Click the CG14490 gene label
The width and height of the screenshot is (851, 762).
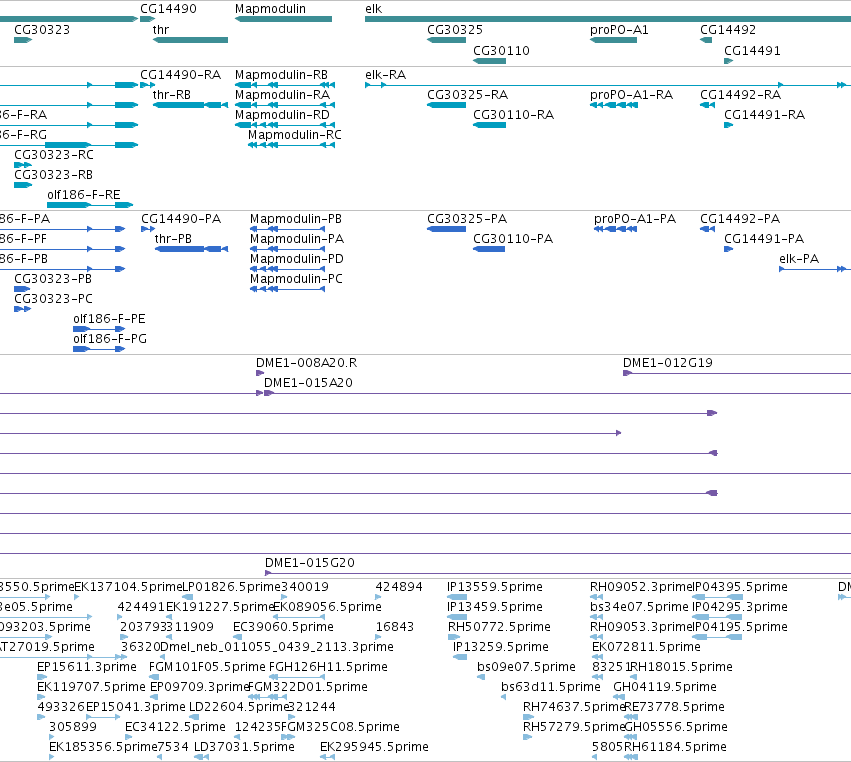[168, 9]
